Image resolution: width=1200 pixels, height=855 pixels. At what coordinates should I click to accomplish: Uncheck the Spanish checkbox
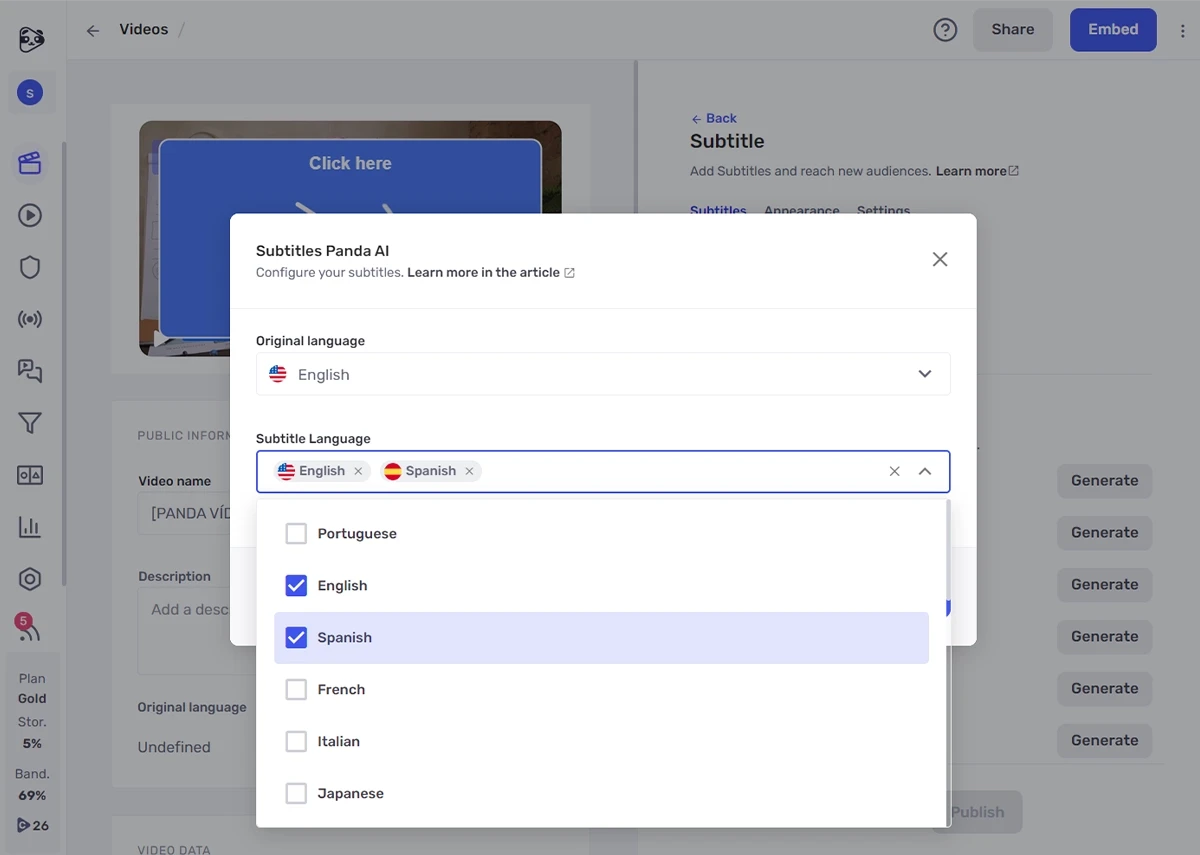click(x=296, y=638)
